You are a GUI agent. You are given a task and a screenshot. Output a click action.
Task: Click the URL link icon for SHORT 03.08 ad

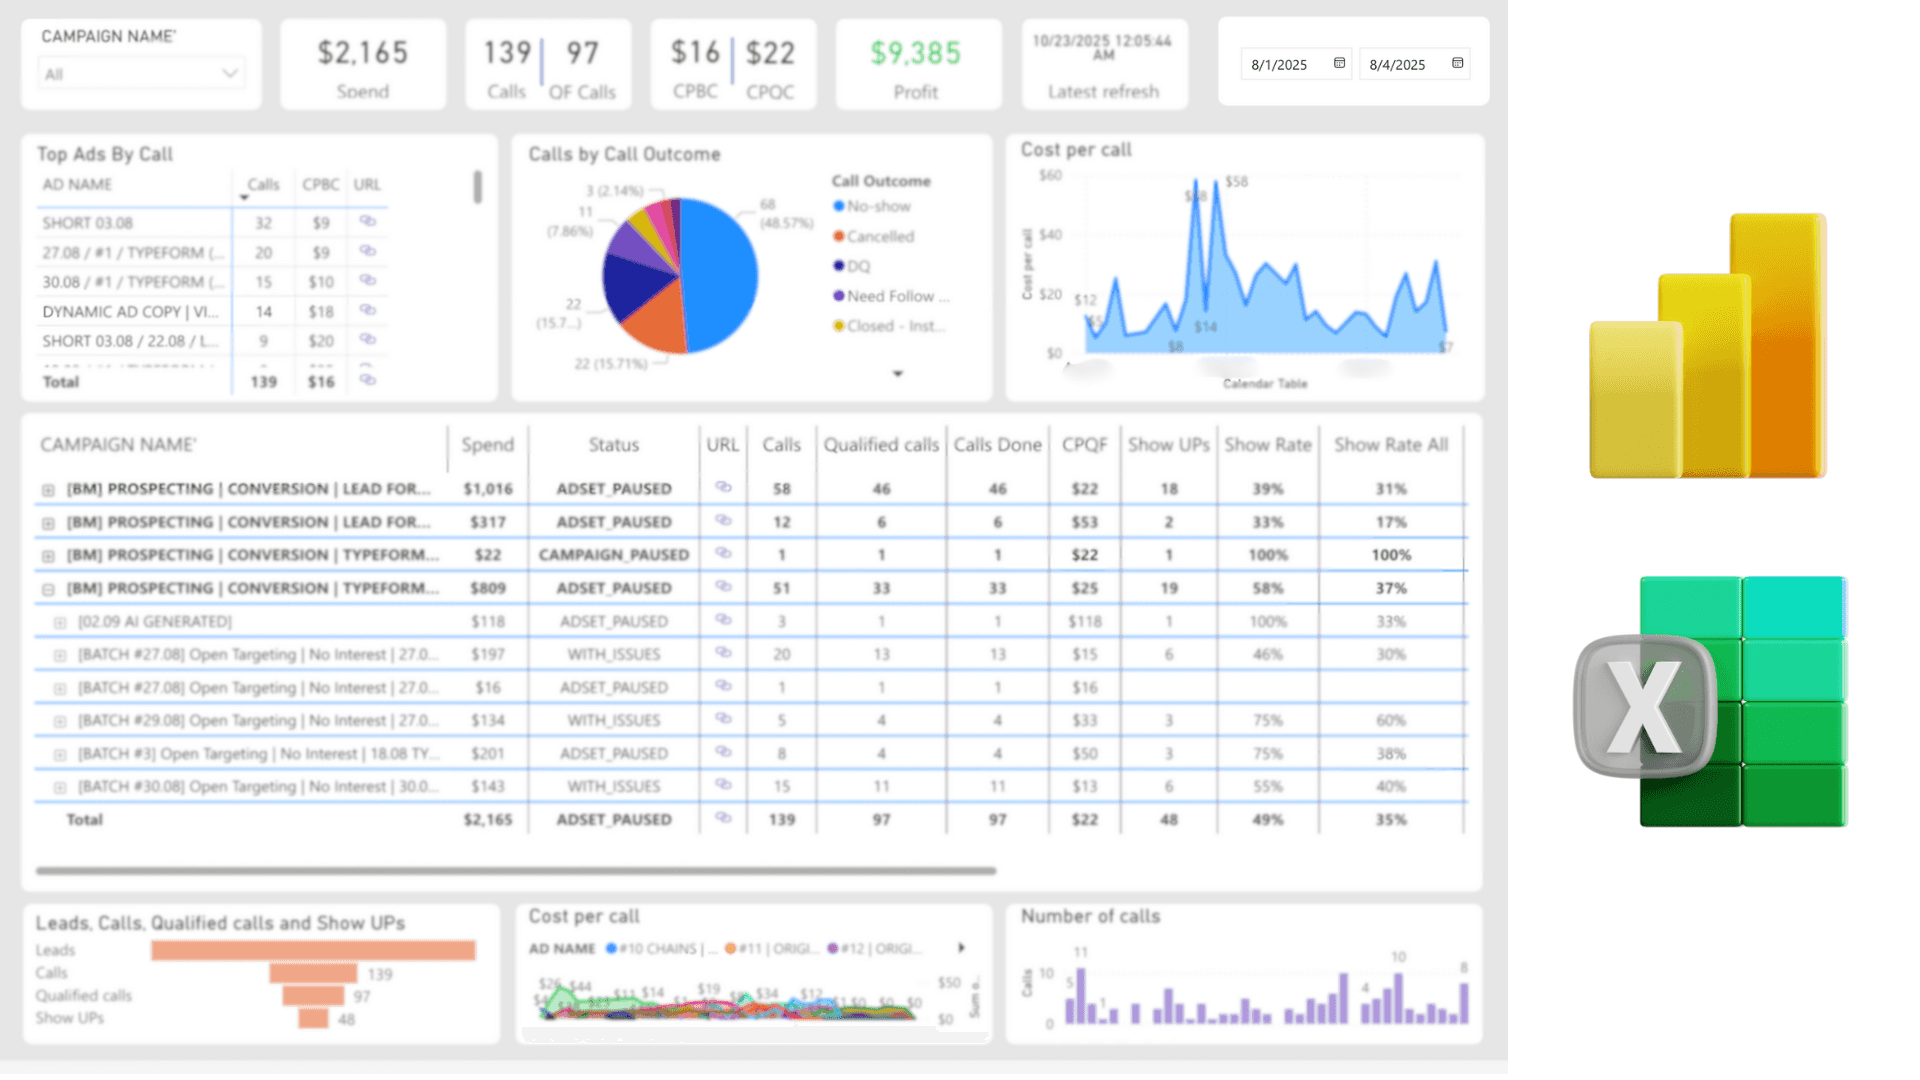(367, 222)
